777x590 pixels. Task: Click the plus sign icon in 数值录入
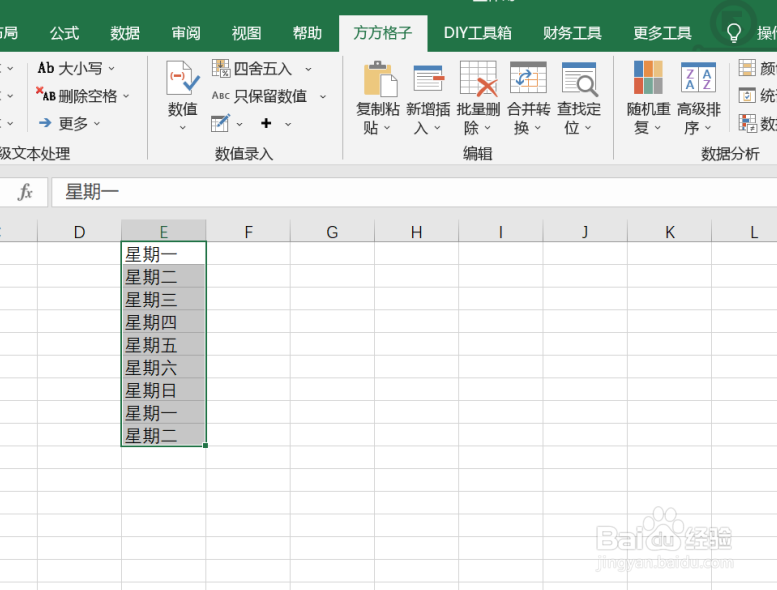click(266, 123)
